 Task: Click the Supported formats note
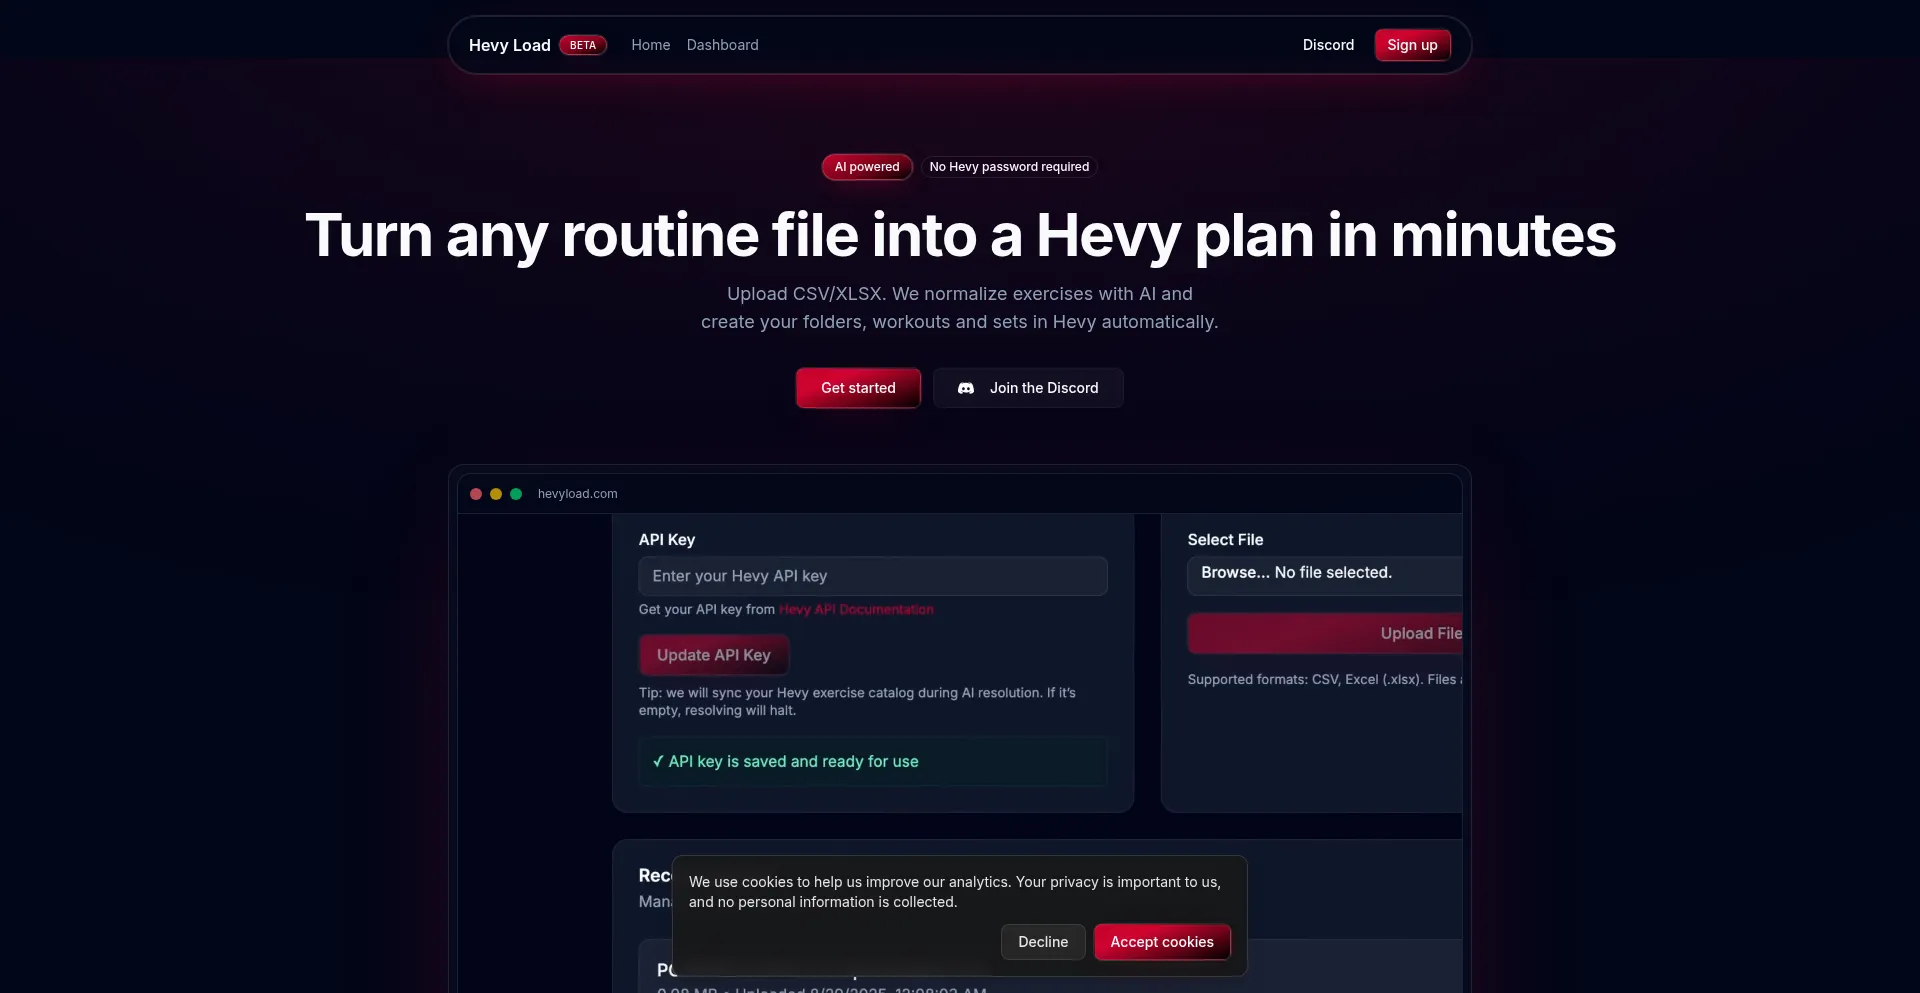point(1324,680)
